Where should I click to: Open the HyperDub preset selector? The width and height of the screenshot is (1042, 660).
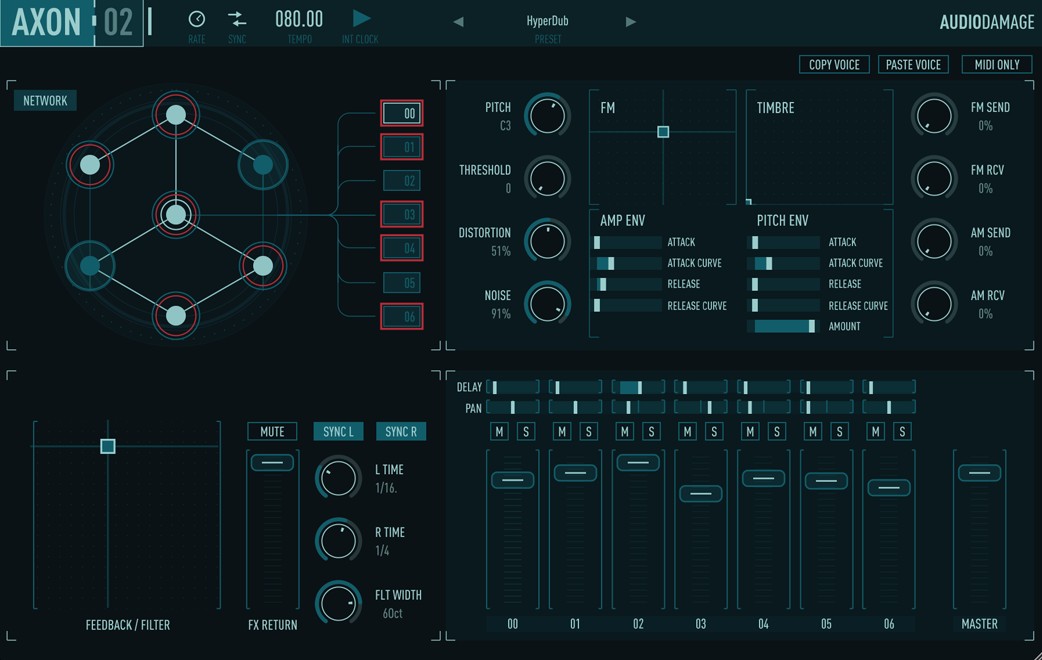pyautogui.click(x=547, y=21)
